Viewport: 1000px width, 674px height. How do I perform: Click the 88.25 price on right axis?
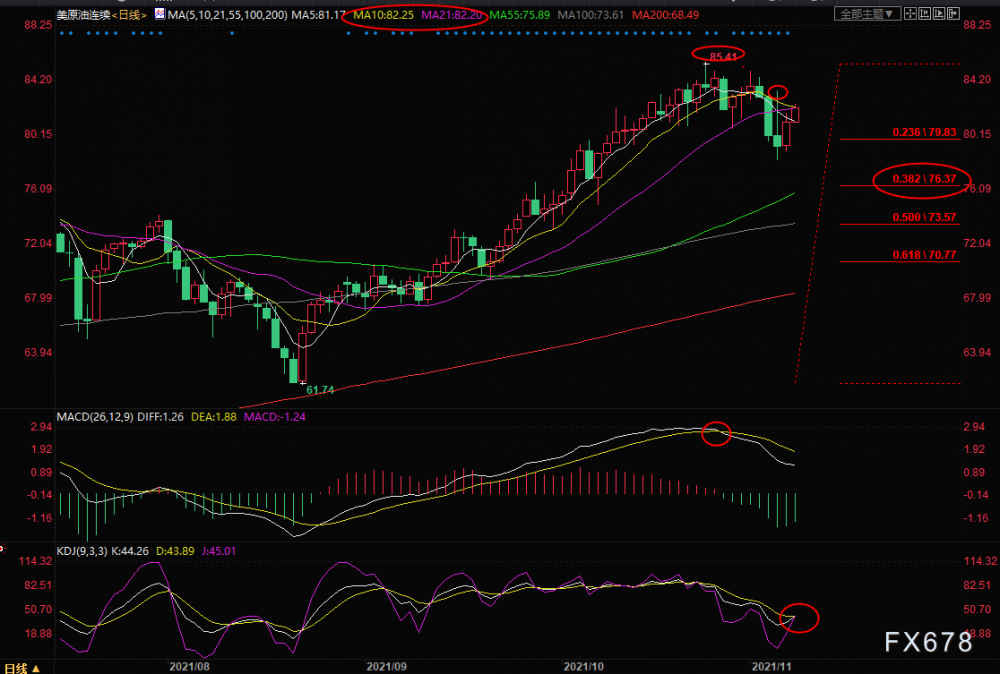[x=978, y=25]
